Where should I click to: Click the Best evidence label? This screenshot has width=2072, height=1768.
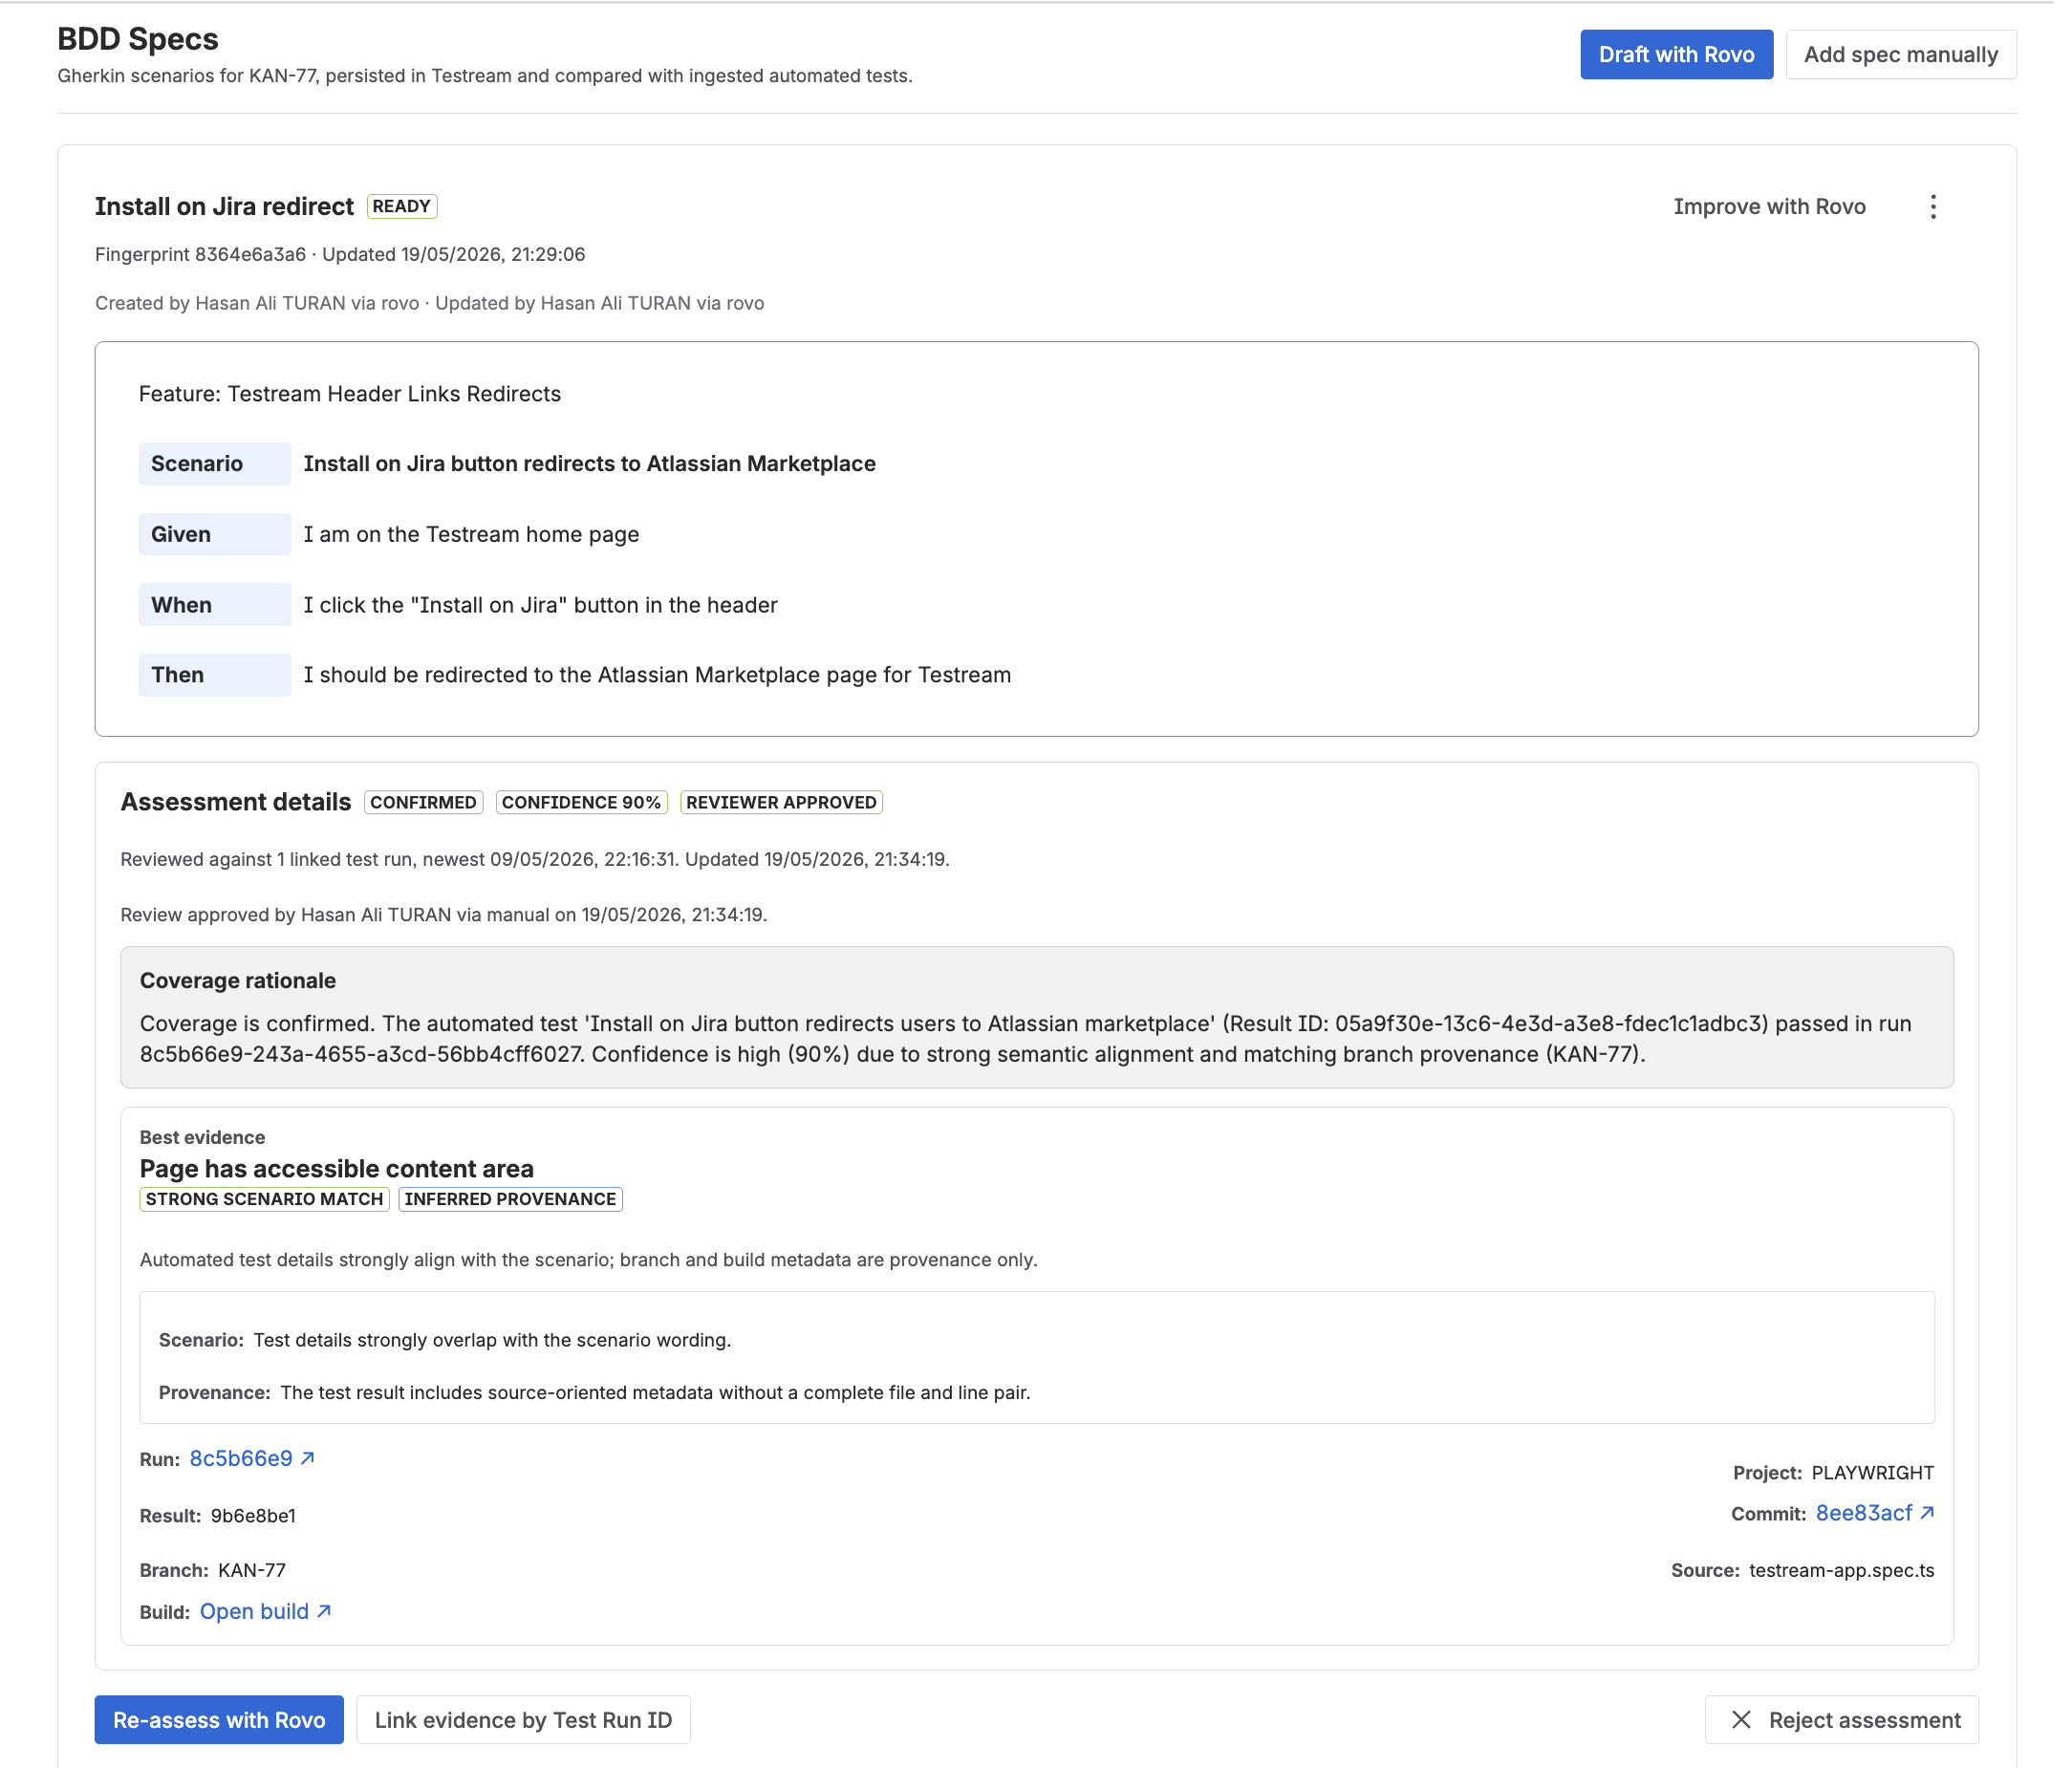[202, 1137]
